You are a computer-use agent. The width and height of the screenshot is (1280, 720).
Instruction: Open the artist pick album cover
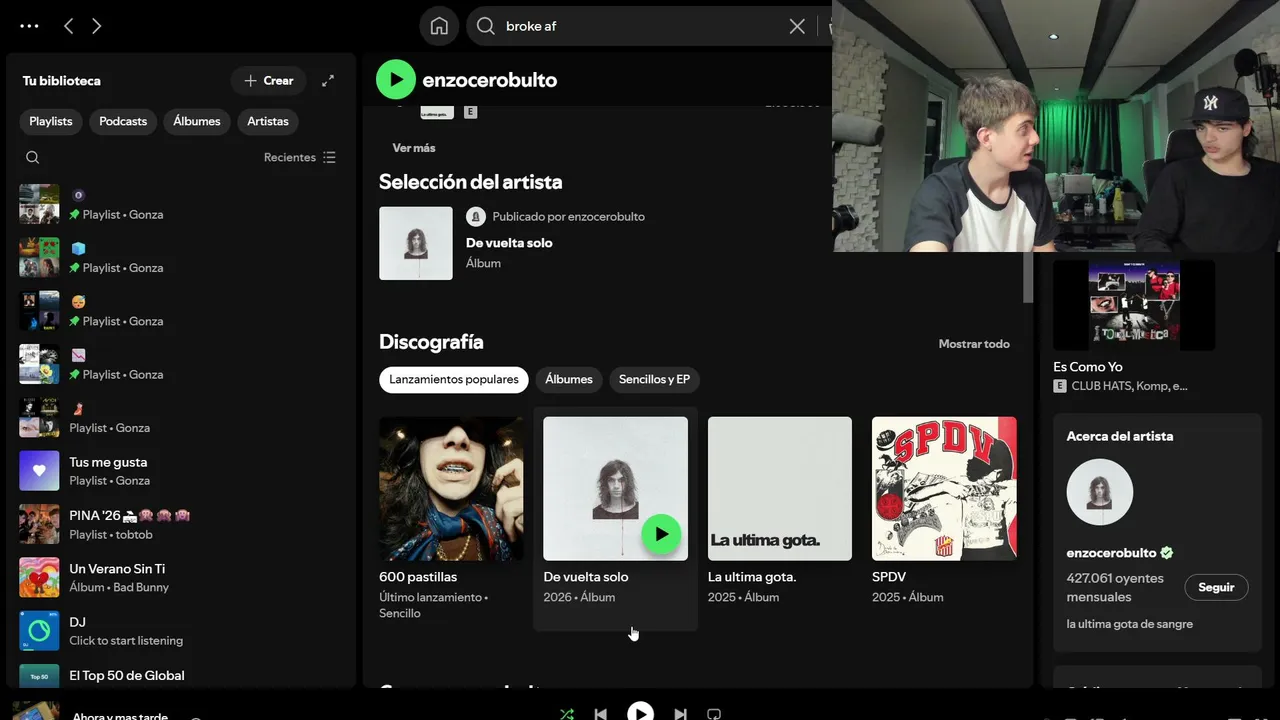coord(416,243)
